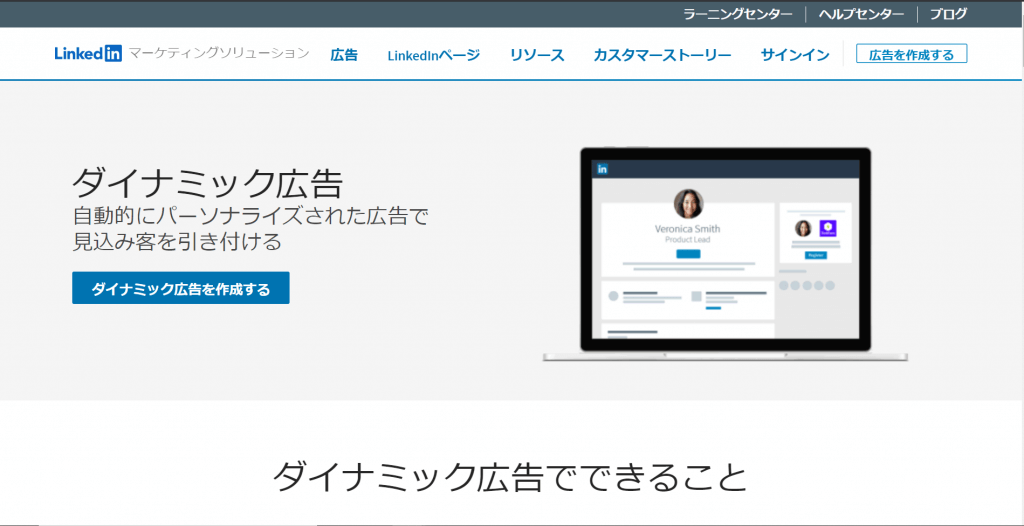Viewport: 1024px width, 526px height.
Task: Open the ラーニングセンター link
Action: point(738,14)
